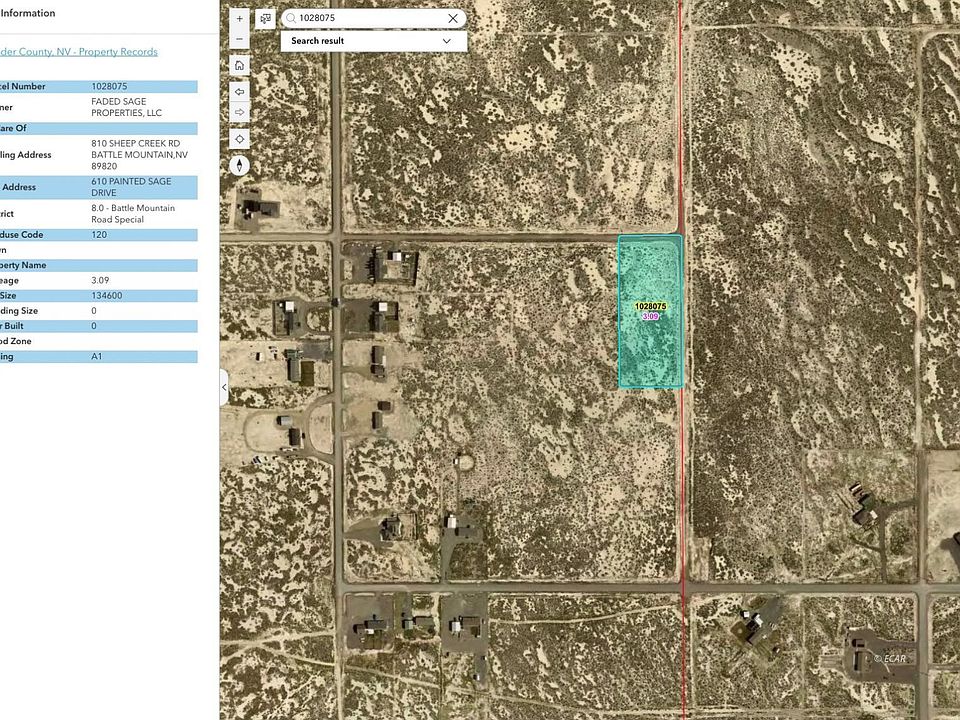Click the owner name Faded Sage Properties
This screenshot has width=960, height=720.
[126, 107]
